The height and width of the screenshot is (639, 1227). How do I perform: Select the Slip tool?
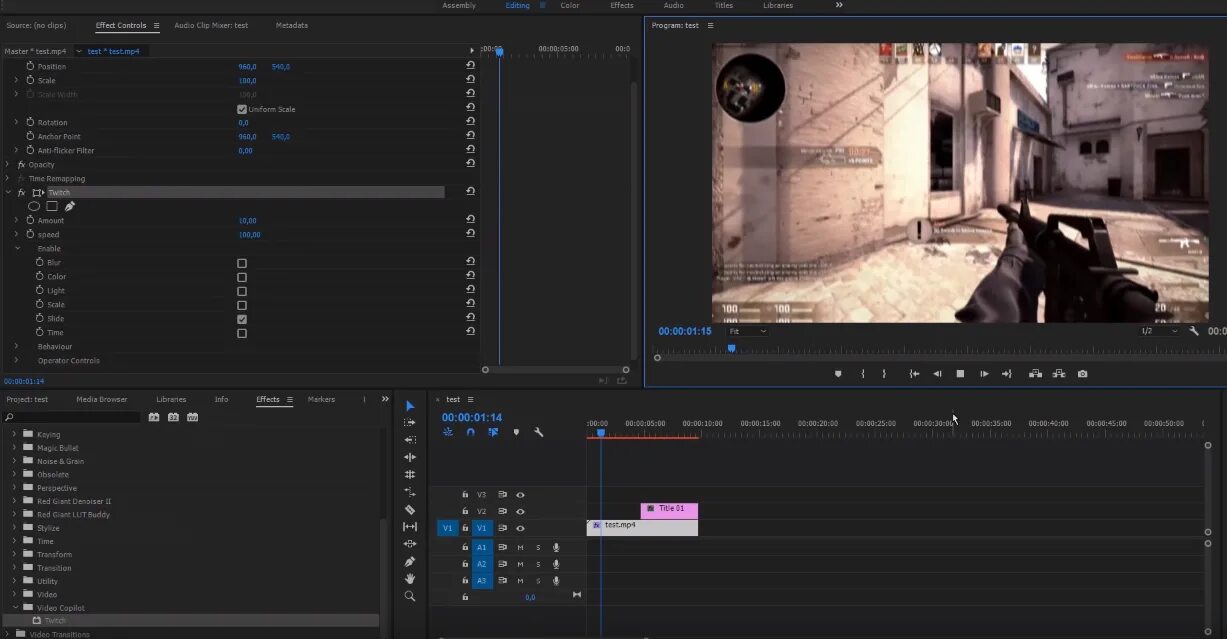tap(410, 526)
